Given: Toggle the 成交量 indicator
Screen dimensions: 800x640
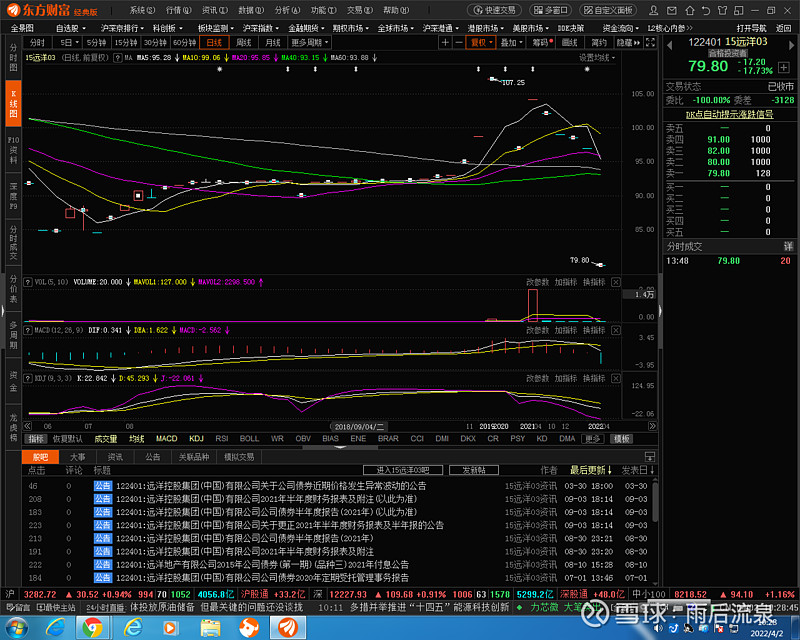Looking at the screenshot, I should coord(106,439).
